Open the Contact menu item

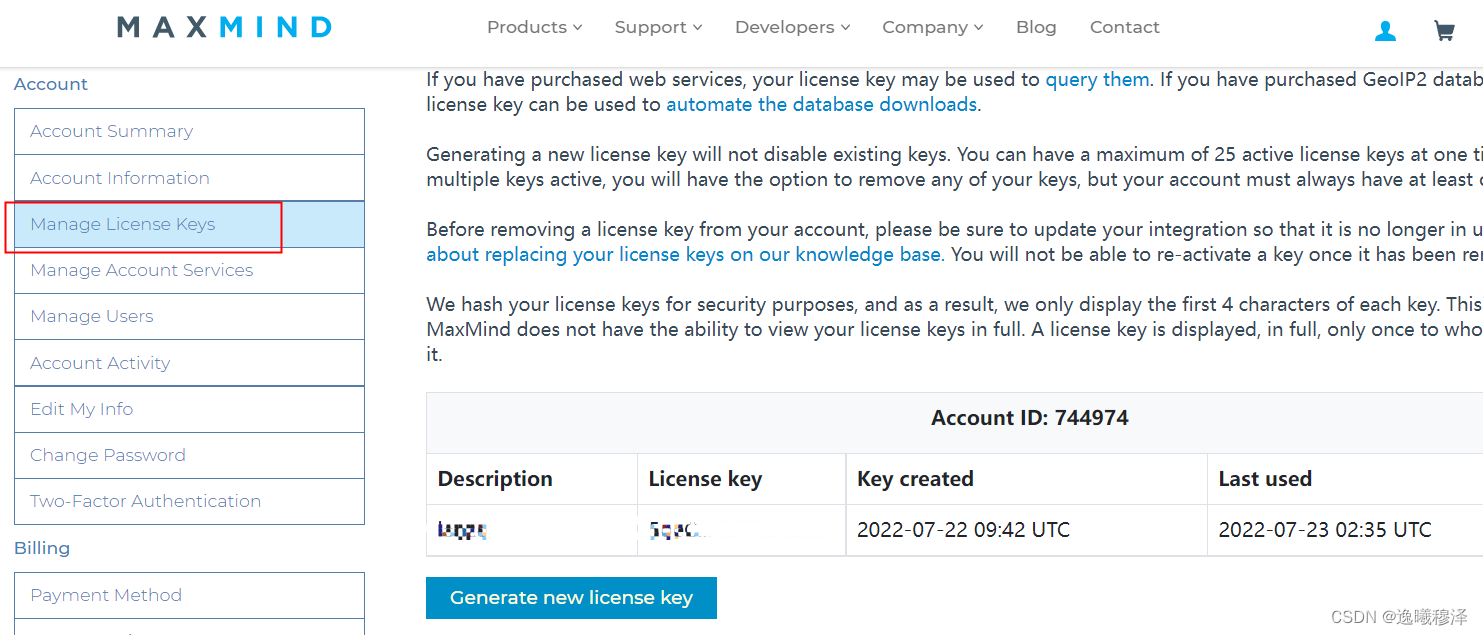click(x=1124, y=27)
